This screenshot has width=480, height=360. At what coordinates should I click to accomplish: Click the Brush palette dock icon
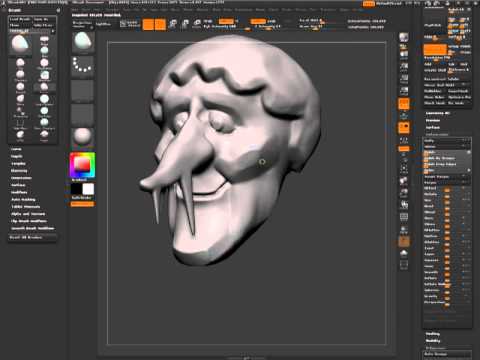[58, 10]
